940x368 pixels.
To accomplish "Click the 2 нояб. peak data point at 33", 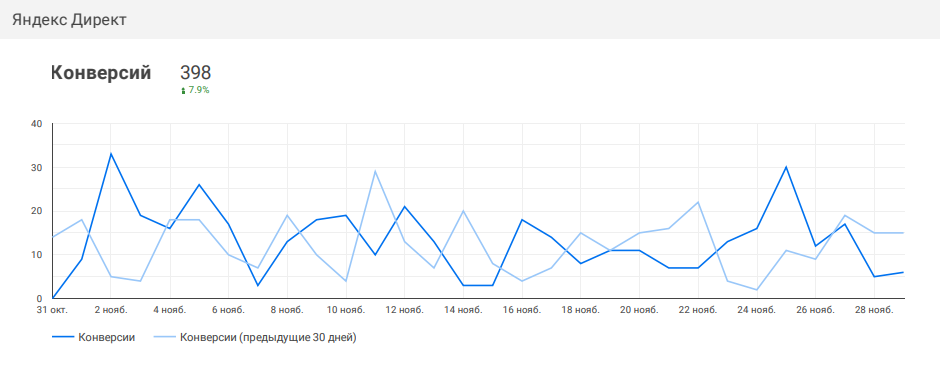I will (x=111, y=154).
